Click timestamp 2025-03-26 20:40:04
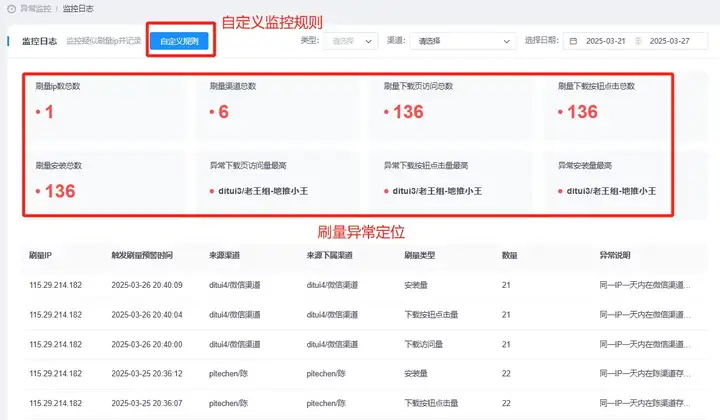This screenshot has height=420, width=720. (x=147, y=314)
